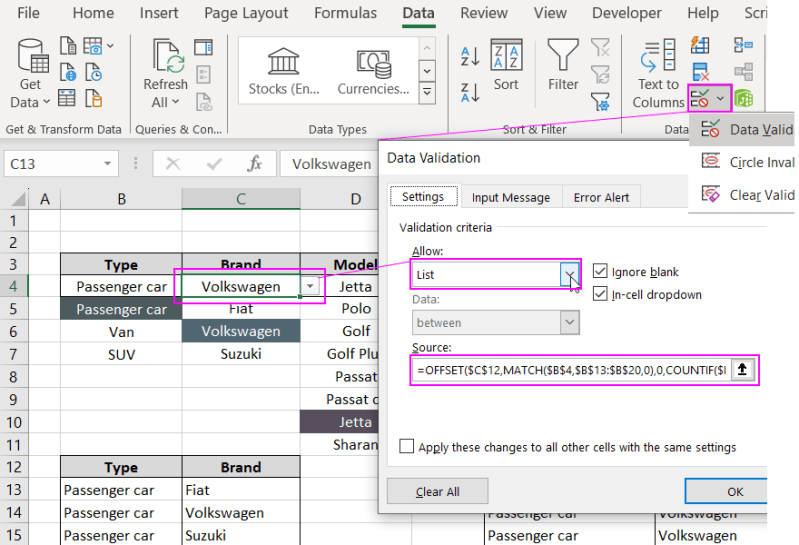Sort A to Z ascending
Screen dimensions: 799x545
click(x=470, y=57)
